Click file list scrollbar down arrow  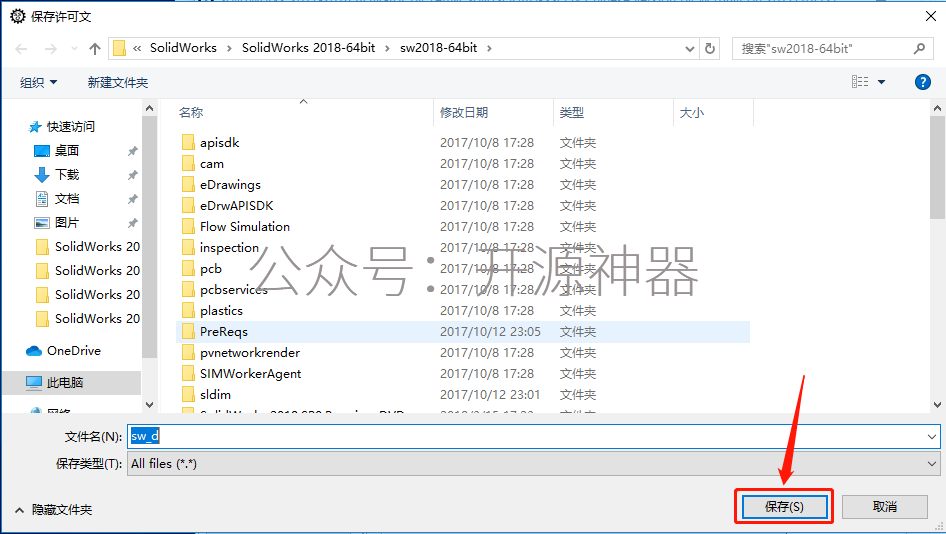tap(938, 405)
